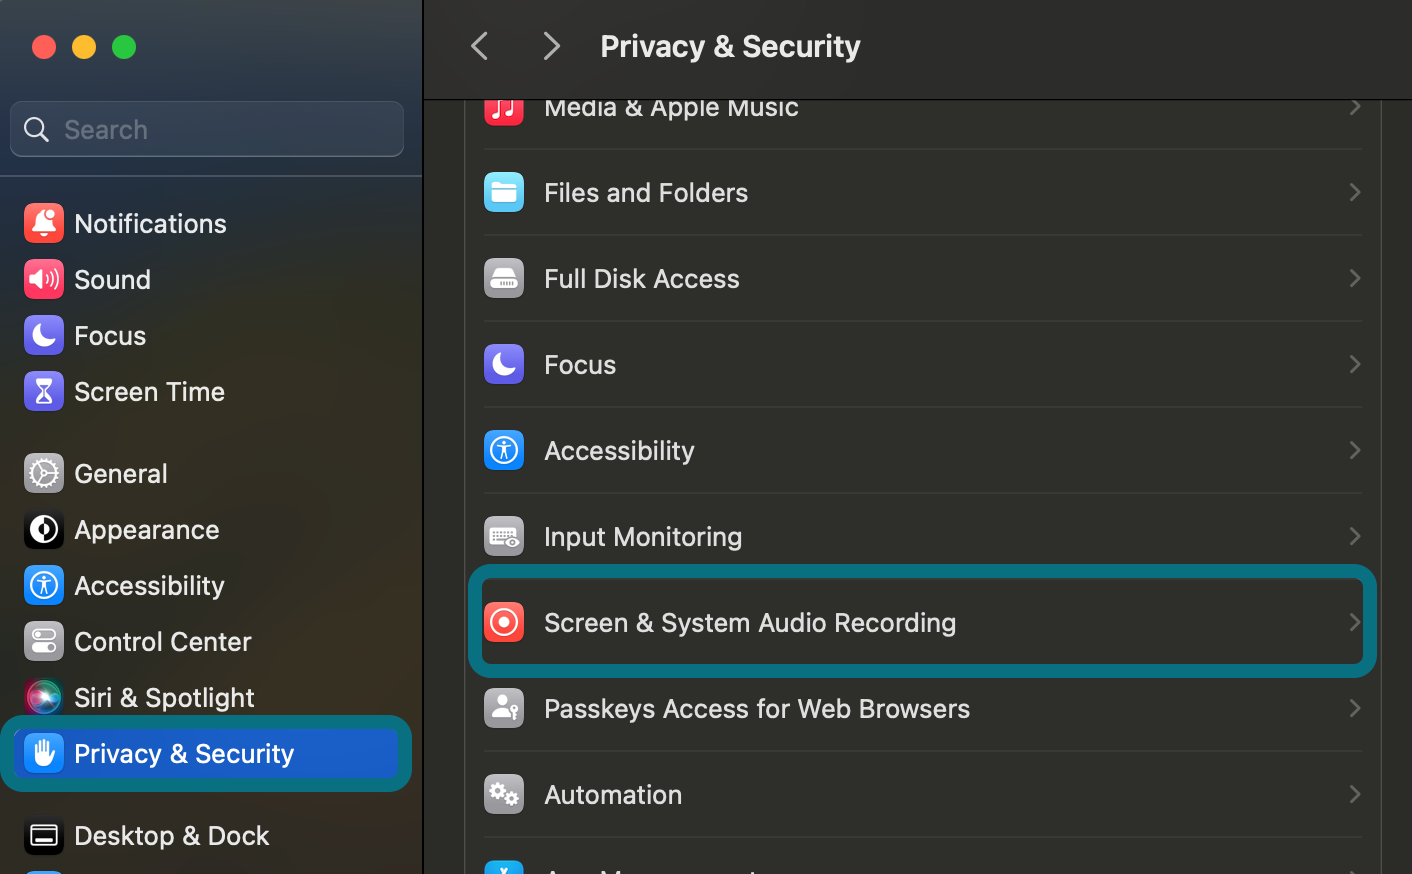Click the sidebar Accessibility icon
Image resolution: width=1412 pixels, height=874 pixels.
pos(44,585)
